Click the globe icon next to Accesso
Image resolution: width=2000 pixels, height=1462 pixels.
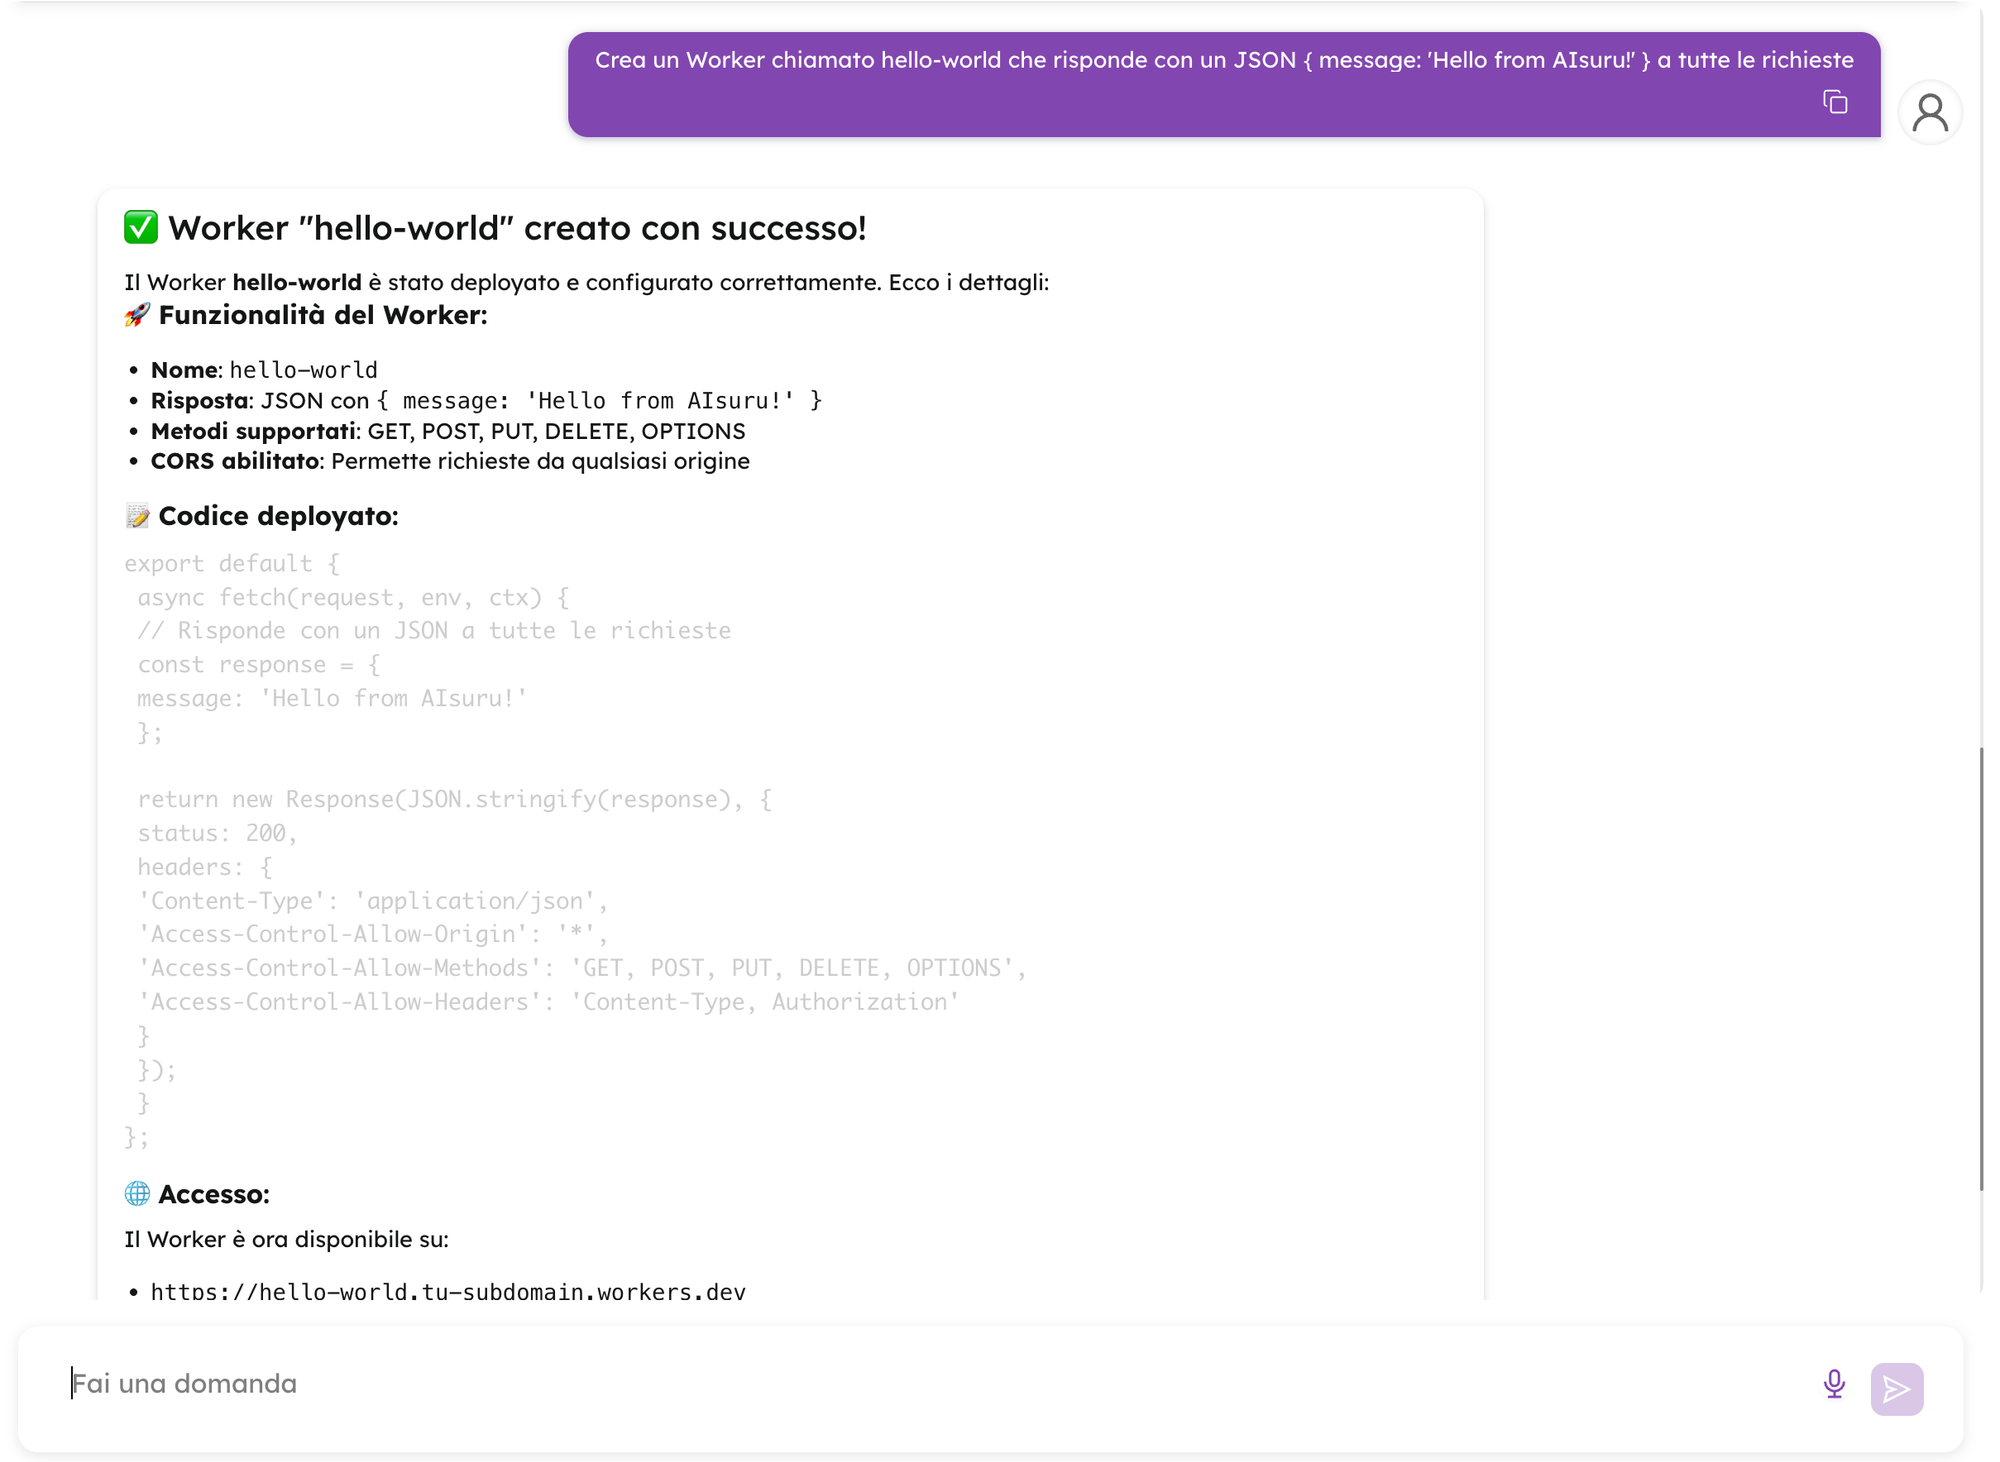(x=137, y=1193)
